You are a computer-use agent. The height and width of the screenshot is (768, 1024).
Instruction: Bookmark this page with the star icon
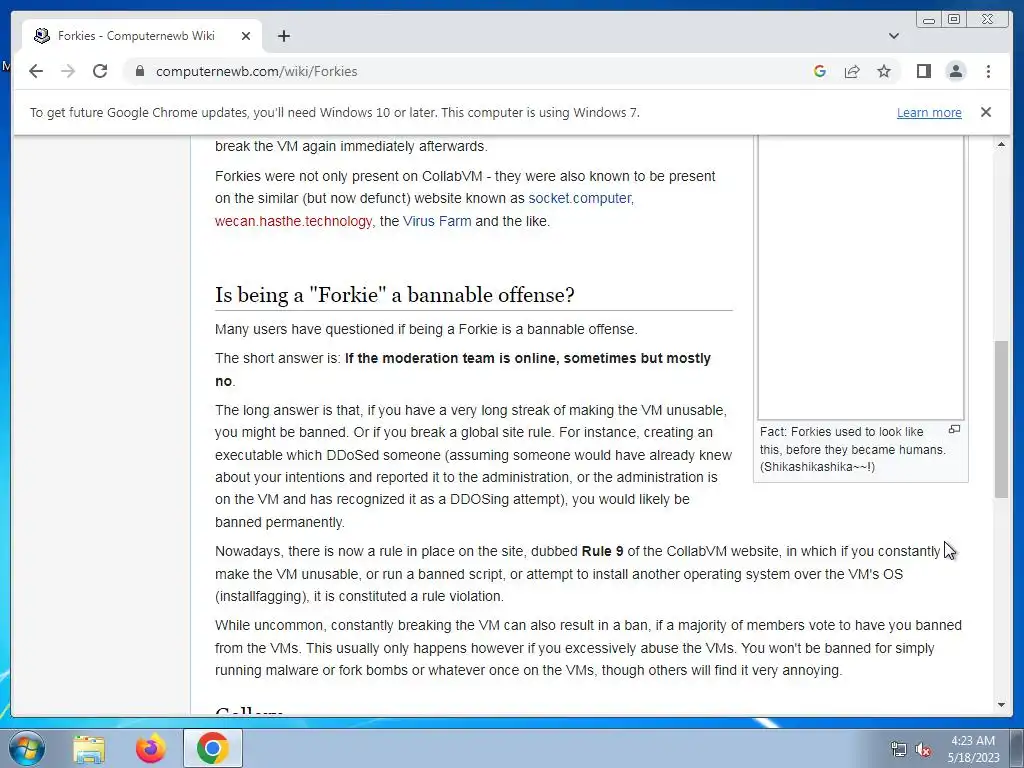click(x=884, y=71)
